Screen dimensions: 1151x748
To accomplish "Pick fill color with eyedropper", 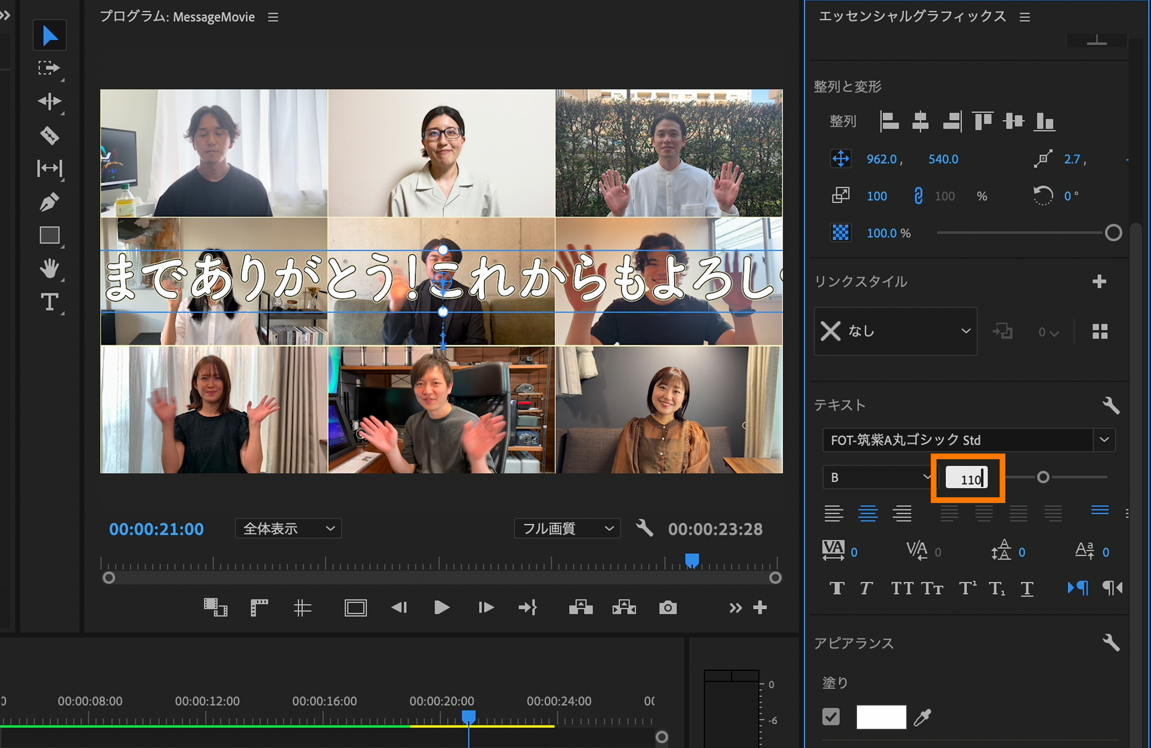I will 923,716.
